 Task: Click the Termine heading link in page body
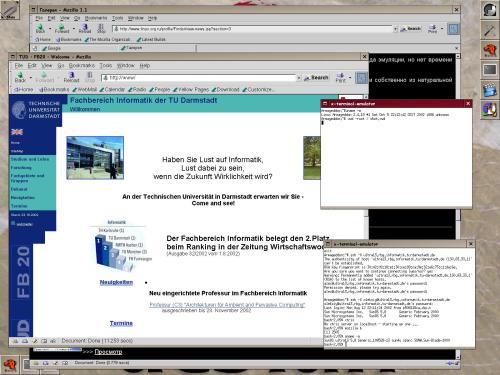click(x=121, y=323)
